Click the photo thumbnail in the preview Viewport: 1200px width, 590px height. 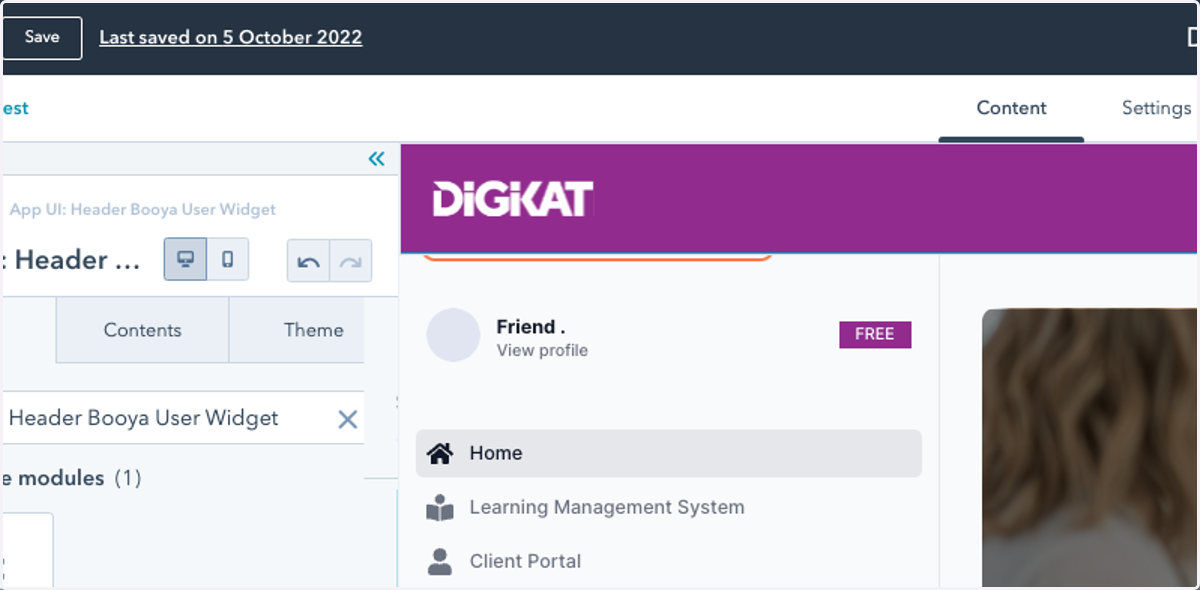1090,448
